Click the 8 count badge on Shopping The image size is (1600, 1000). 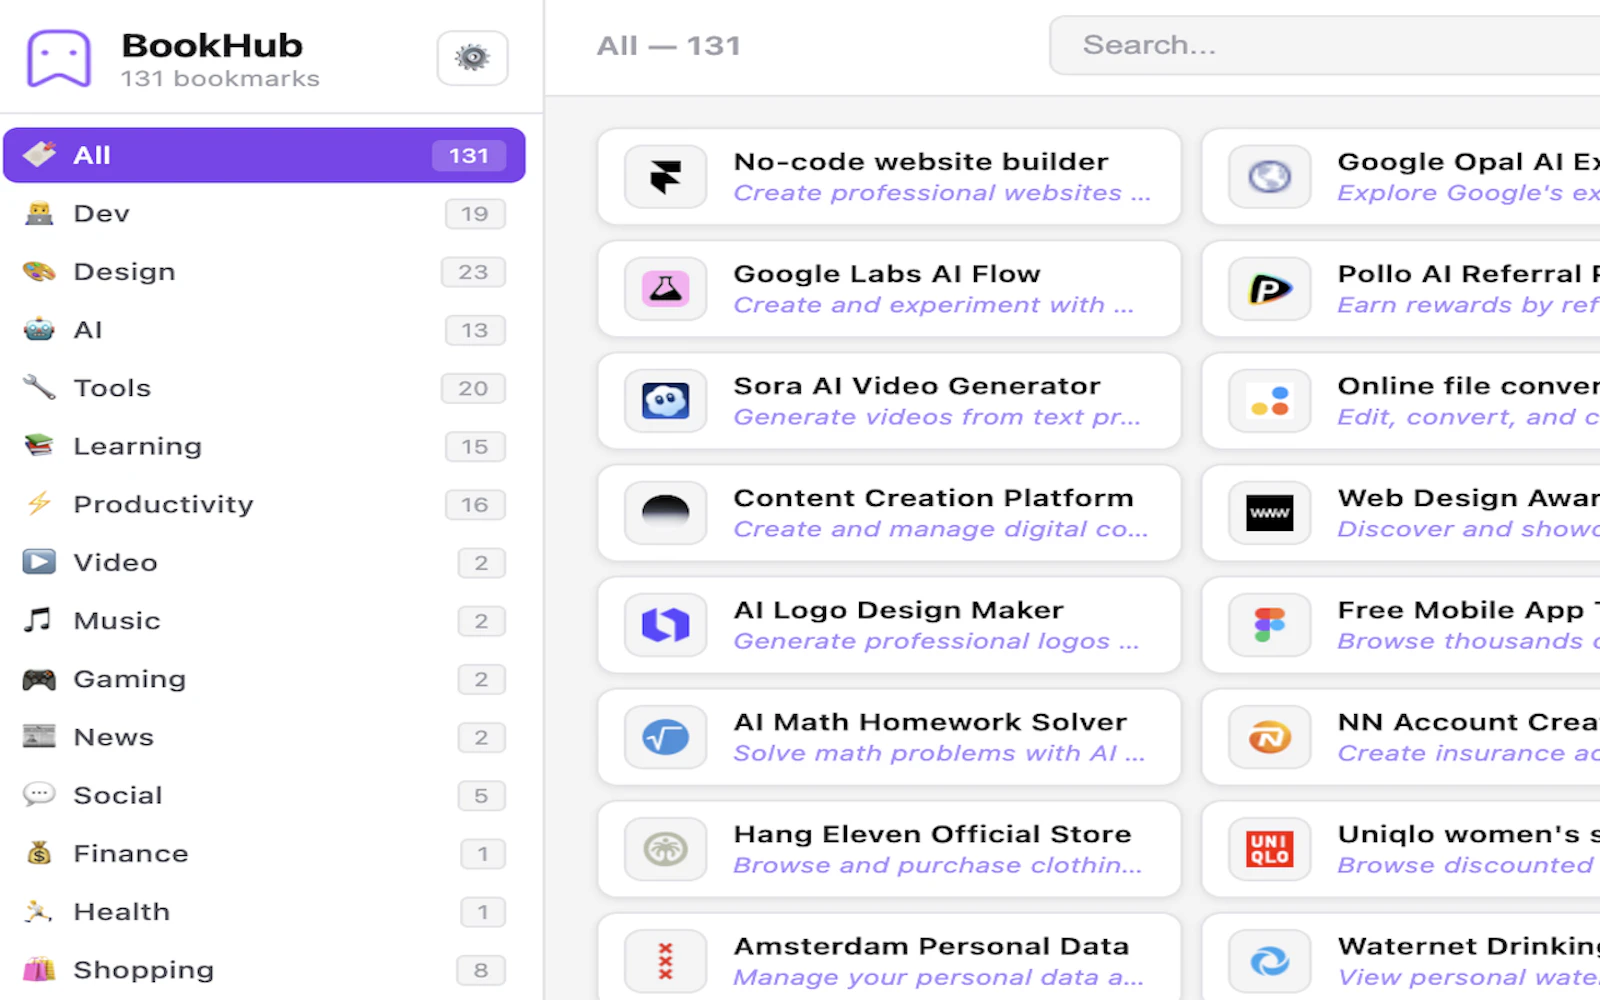(481, 970)
